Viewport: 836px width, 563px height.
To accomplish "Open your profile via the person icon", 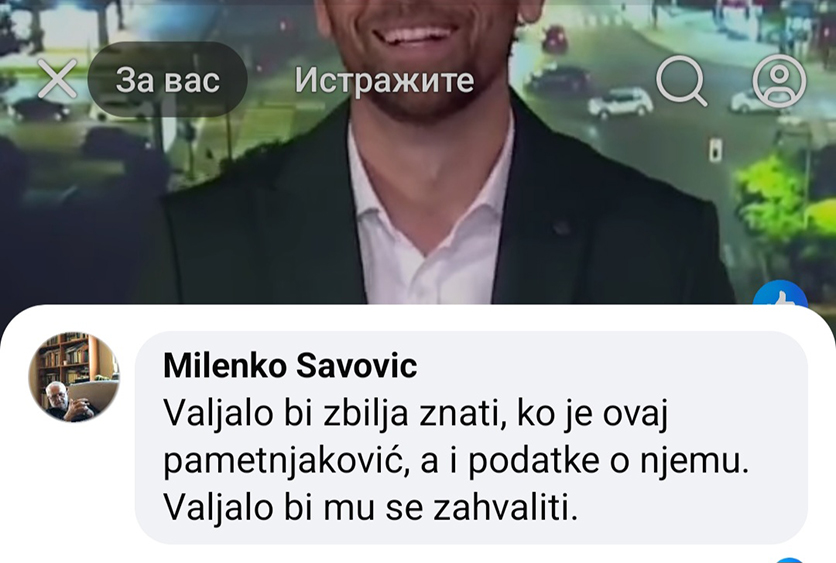I will point(779,81).
